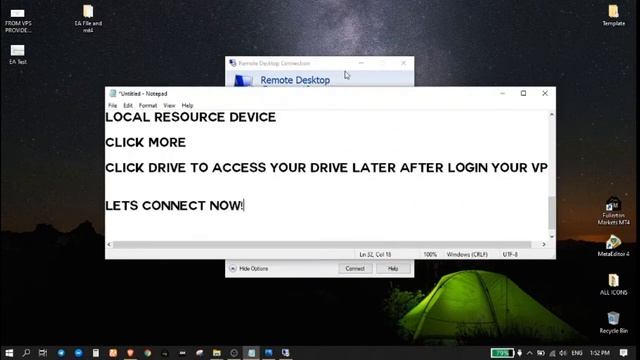640x360 pixels.
Task: Click the network signal tray icon
Action: pyautogui.click(x=552, y=353)
